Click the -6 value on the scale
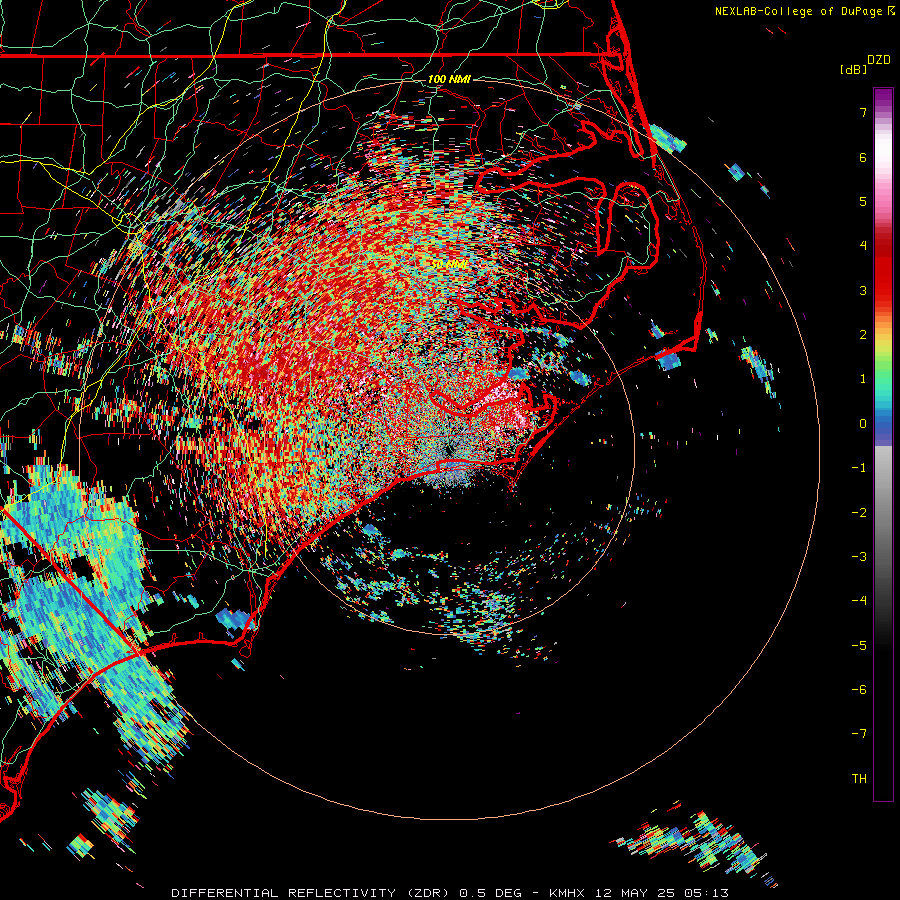 click(x=859, y=690)
